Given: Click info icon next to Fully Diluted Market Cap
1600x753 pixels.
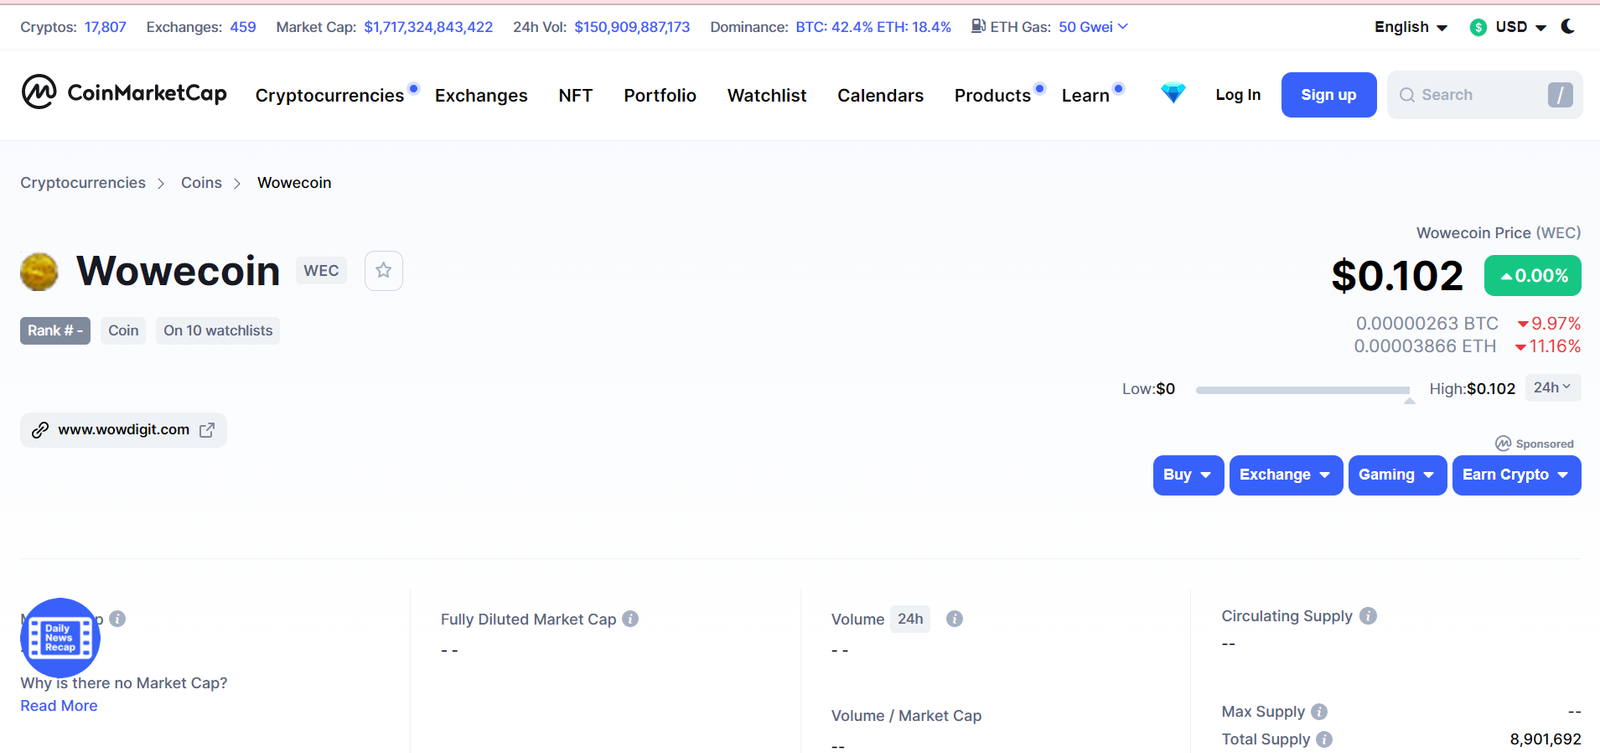Looking at the screenshot, I should [630, 619].
